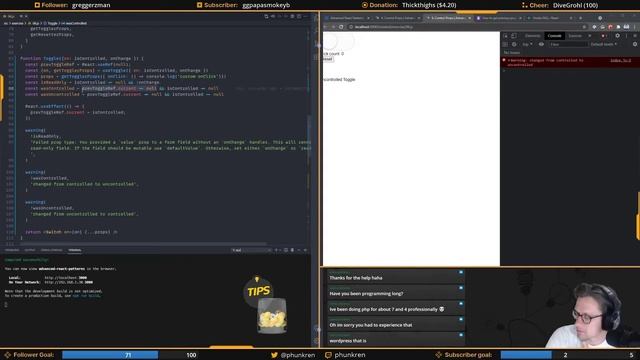
Task: Switch to the fifth browser tab
Action: [x=548, y=18]
